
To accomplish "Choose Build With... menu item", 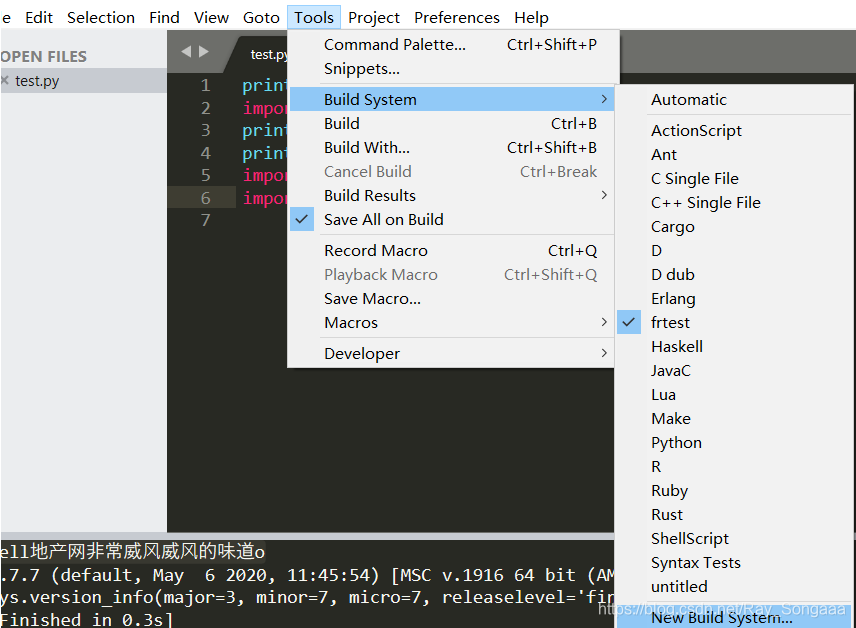I will pyautogui.click(x=451, y=147).
